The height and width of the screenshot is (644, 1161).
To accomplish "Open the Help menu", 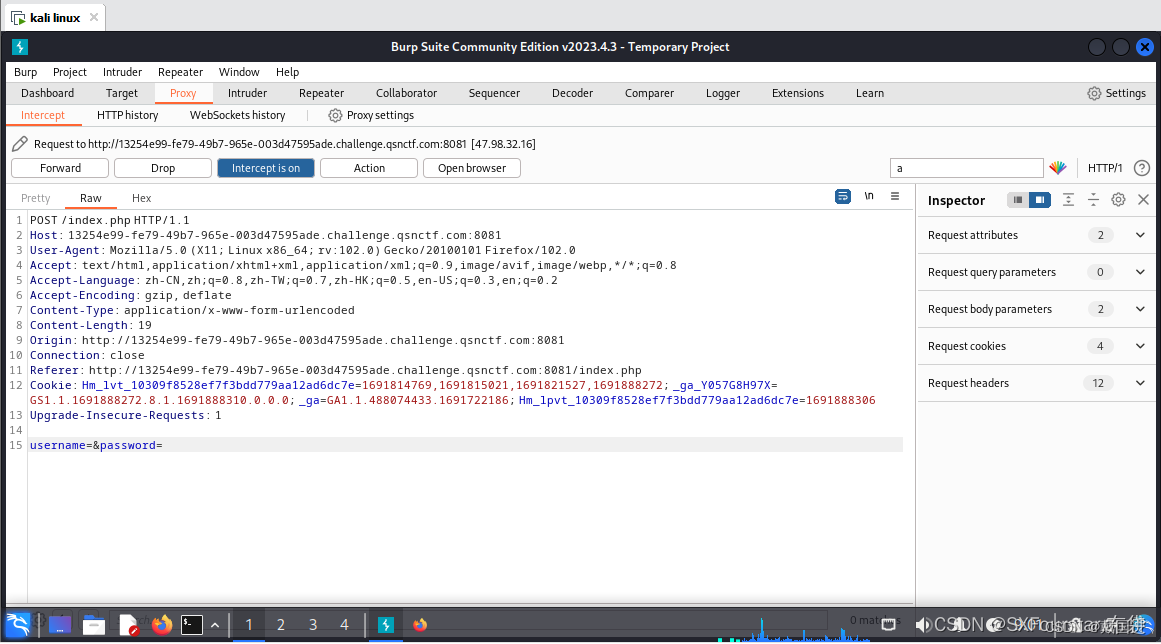I will coord(287,72).
